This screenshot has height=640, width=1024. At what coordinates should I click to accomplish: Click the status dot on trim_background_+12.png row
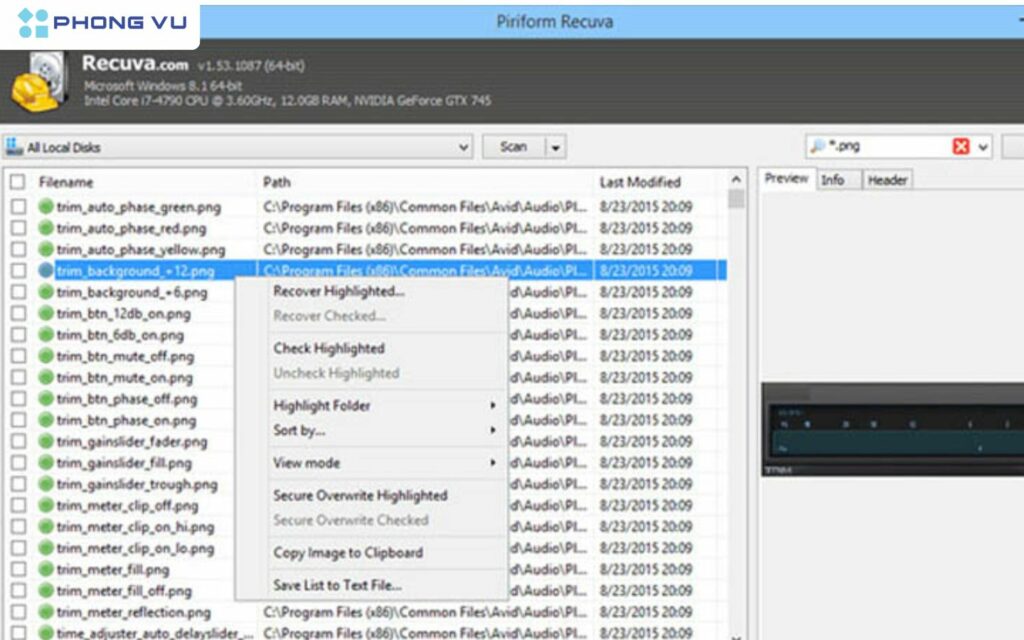(x=48, y=271)
